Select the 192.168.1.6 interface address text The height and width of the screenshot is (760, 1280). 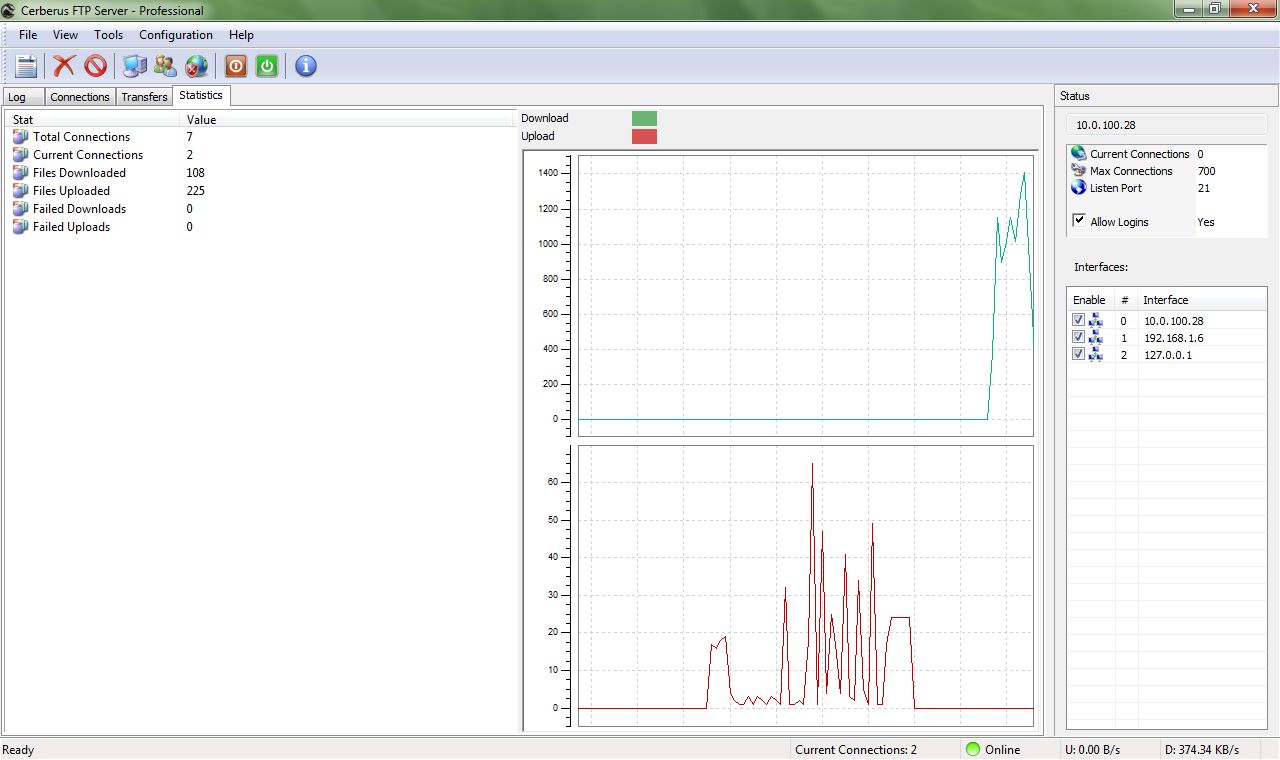pyautogui.click(x=1173, y=338)
